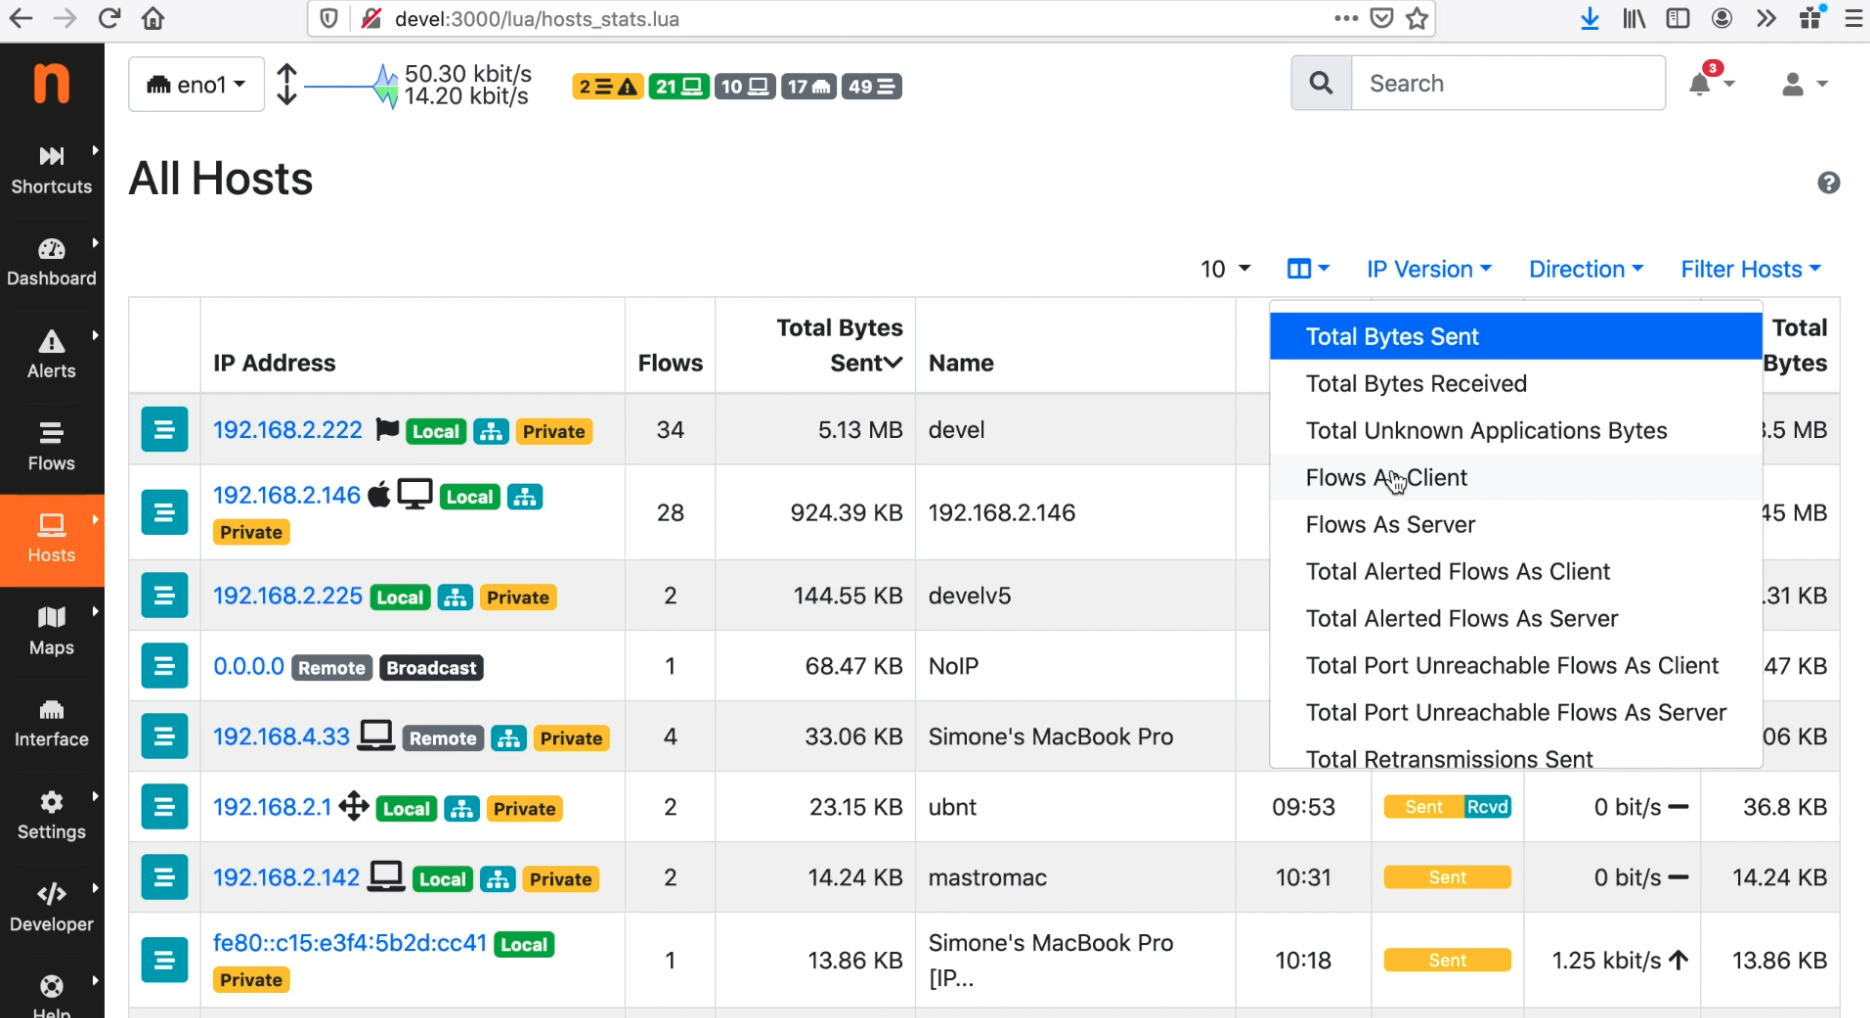1870x1018 pixels.
Task: Open host link fe80::c15:e3f4:5b2d:cc41
Action: [x=350, y=943]
